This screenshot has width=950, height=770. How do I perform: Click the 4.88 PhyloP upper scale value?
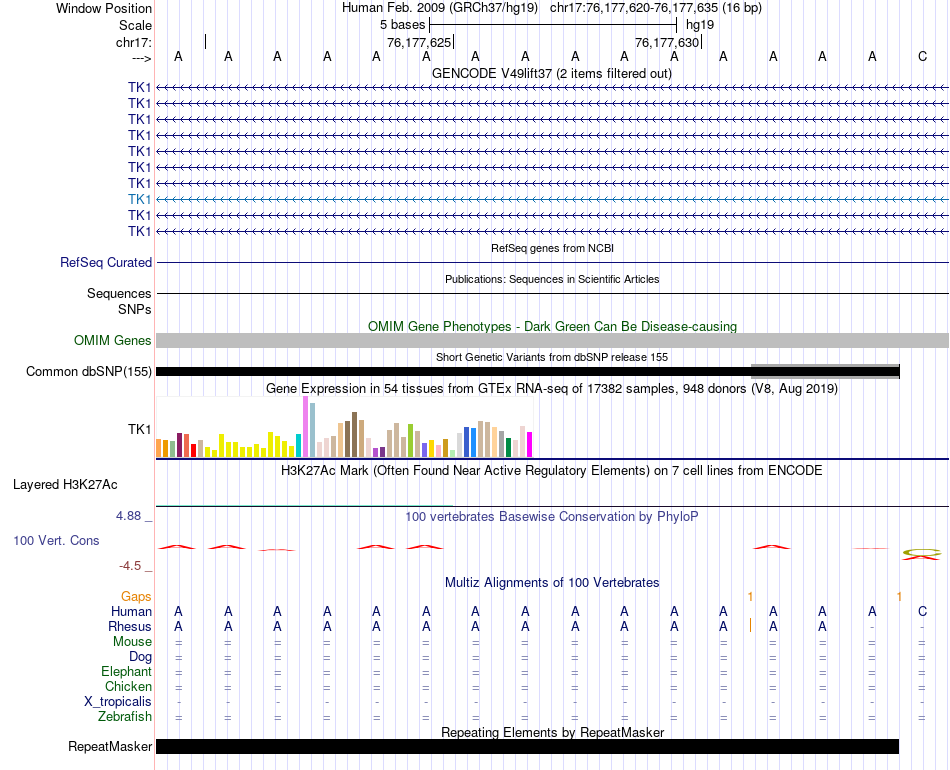(x=128, y=516)
